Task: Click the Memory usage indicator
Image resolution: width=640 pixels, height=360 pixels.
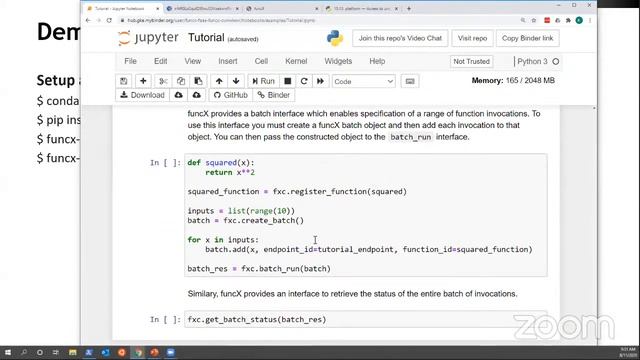Action: 513,81
